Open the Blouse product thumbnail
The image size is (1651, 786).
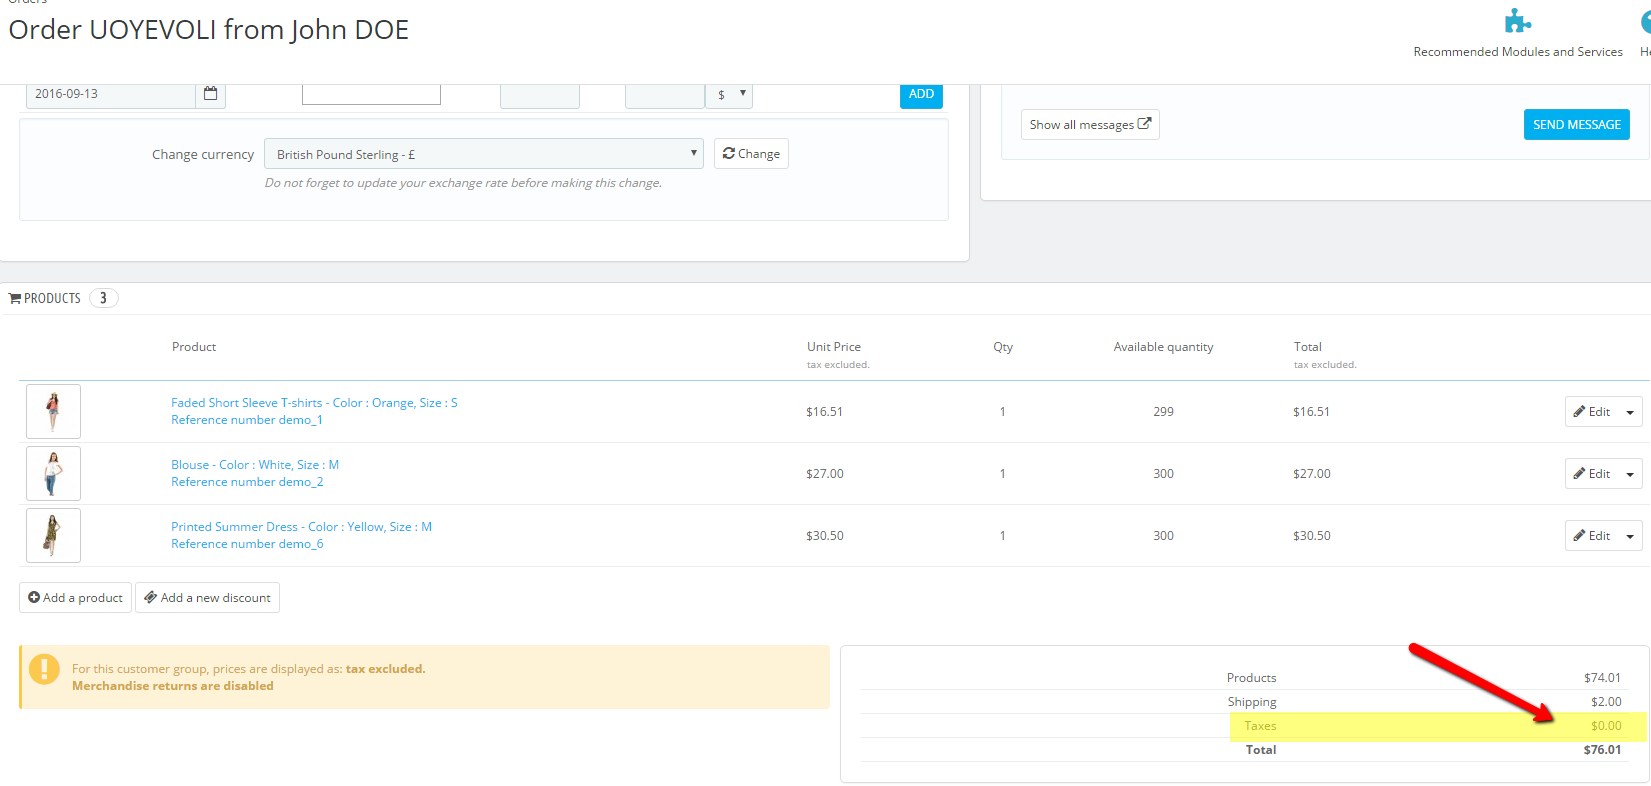click(53, 474)
